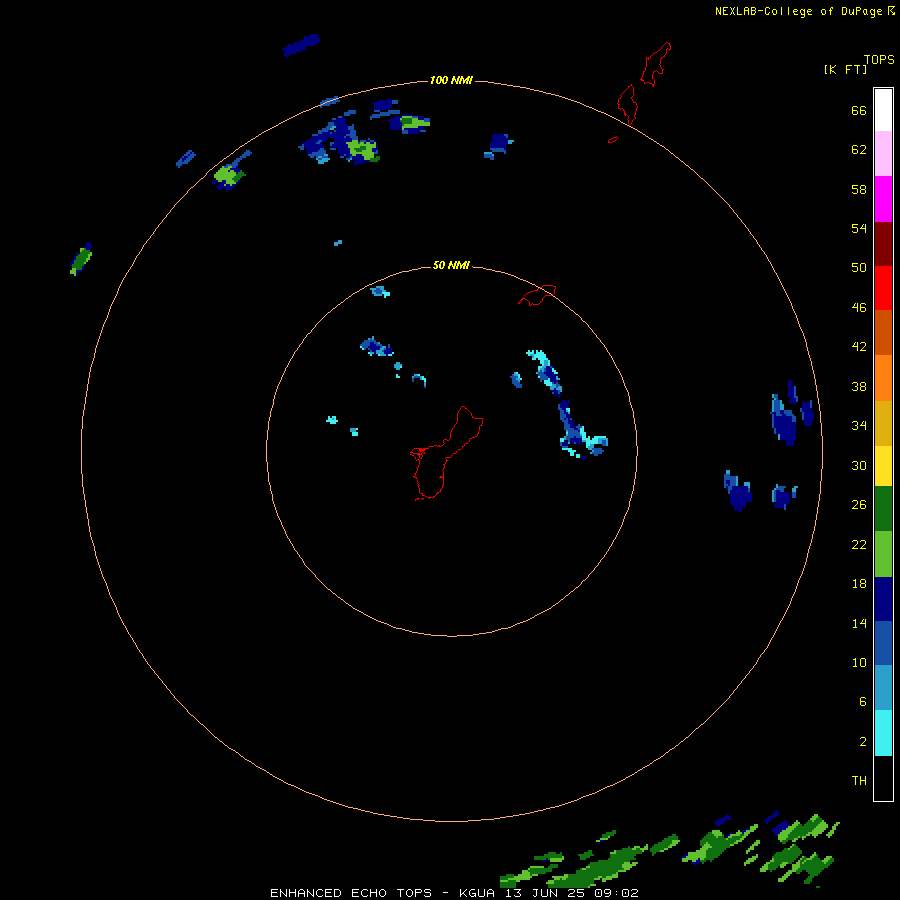Click the topmost red island outline
The image size is (900, 900).
(x=655, y=64)
